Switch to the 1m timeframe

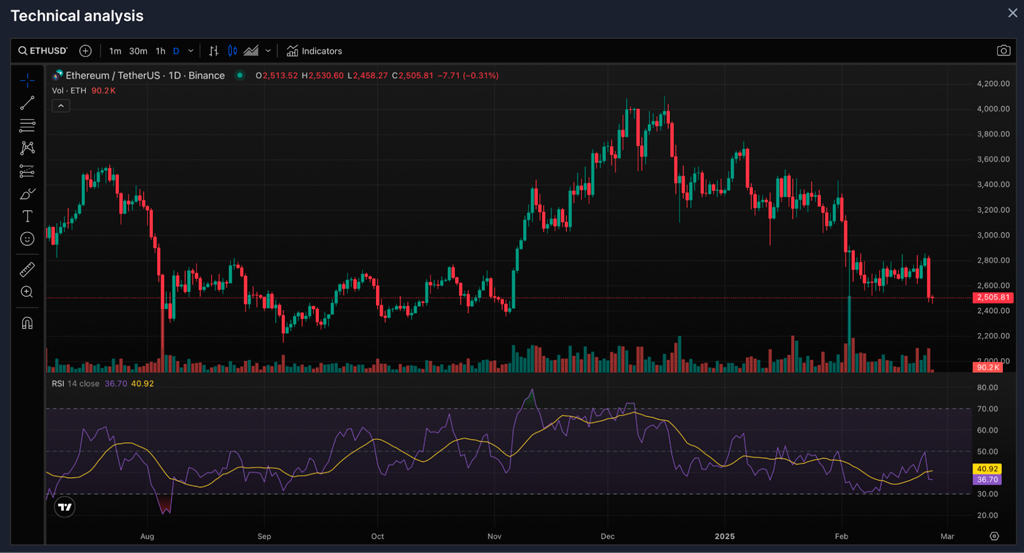click(x=115, y=51)
